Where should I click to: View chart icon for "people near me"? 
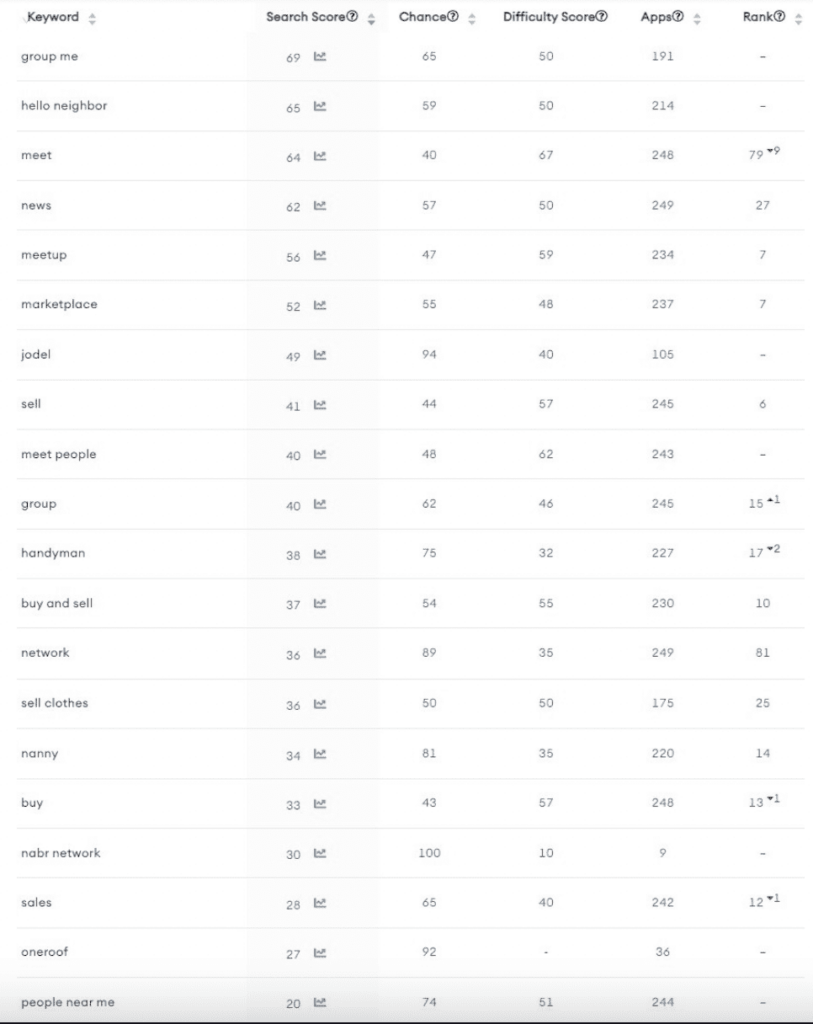pyautogui.click(x=320, y=1002)
